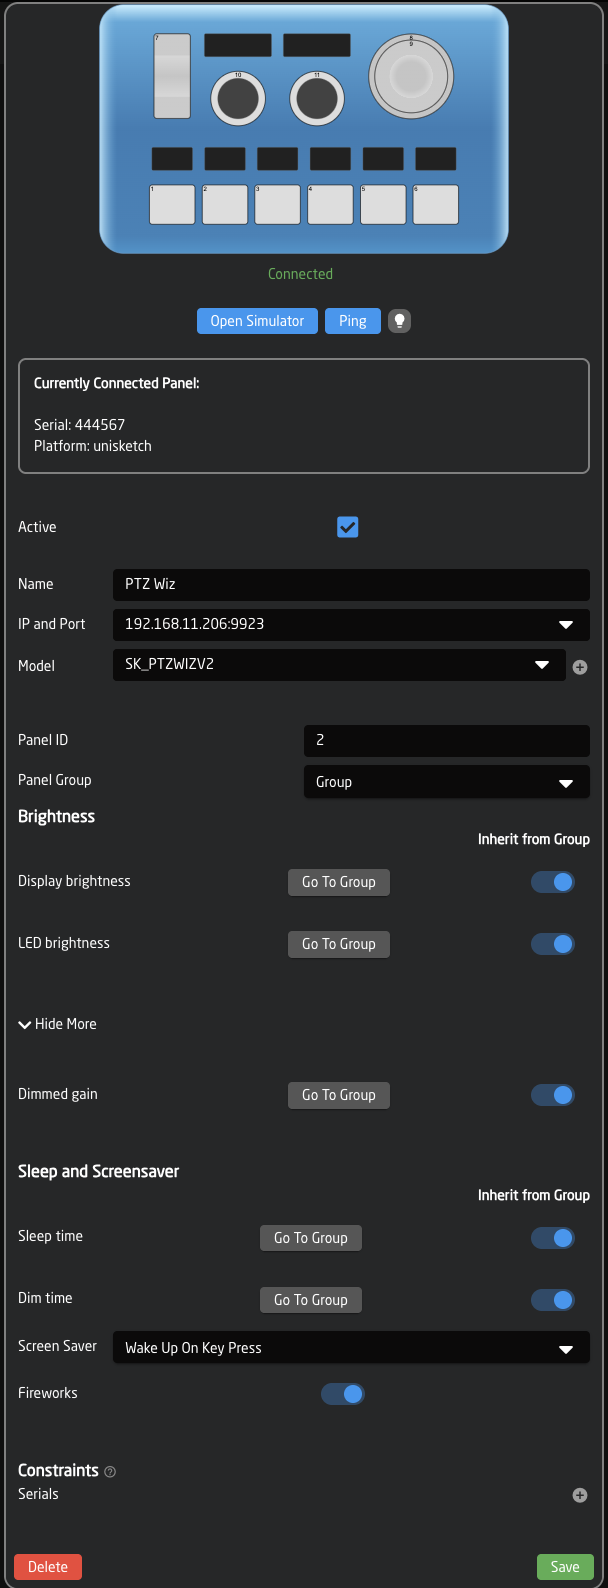Add a serial constraint with plus icon
Screen dimensions: 608x1588
point(580,1495)
